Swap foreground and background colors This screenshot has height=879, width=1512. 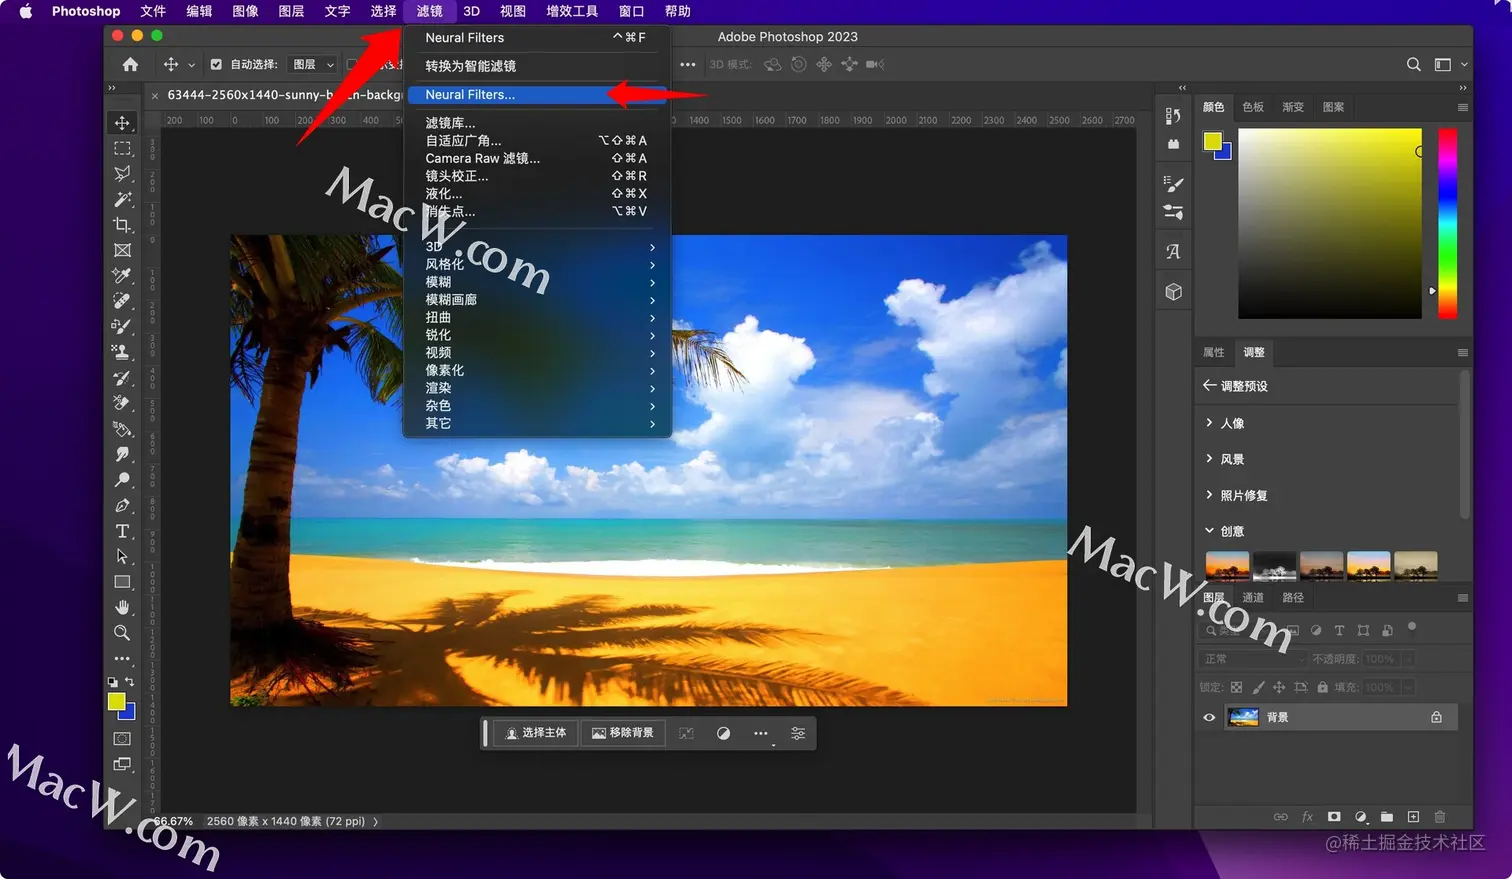130,682
